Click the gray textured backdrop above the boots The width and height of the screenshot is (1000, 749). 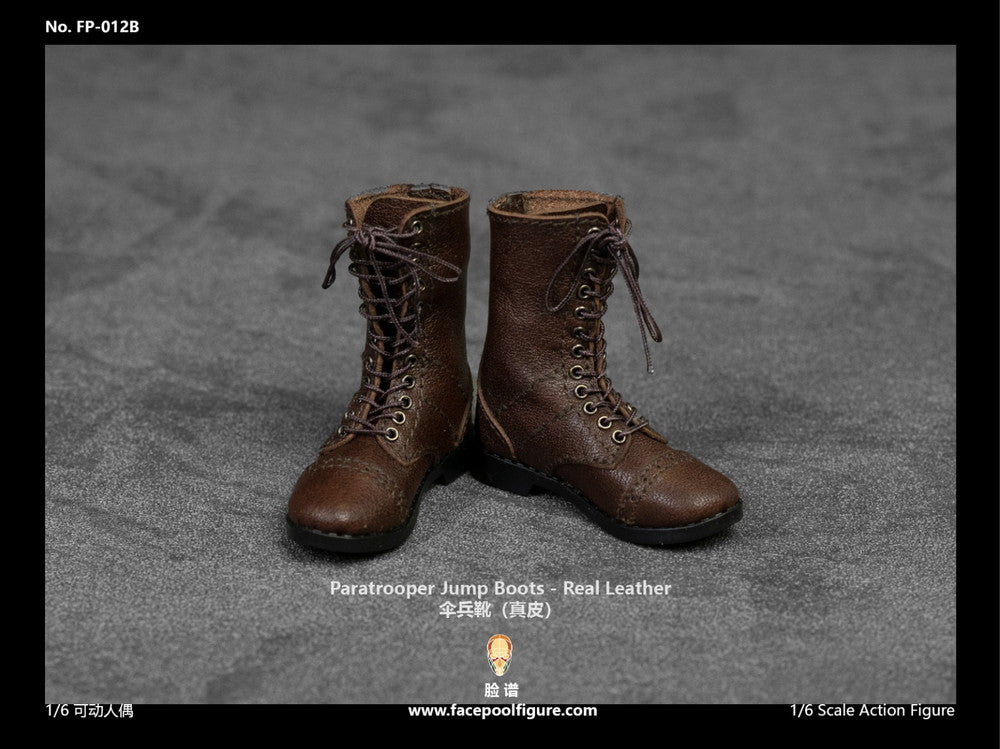coord(500,110)
